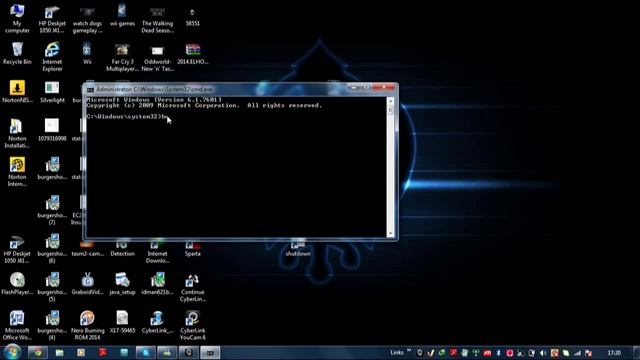Expand the Links toolbar chevron

[x=409, y=351]
